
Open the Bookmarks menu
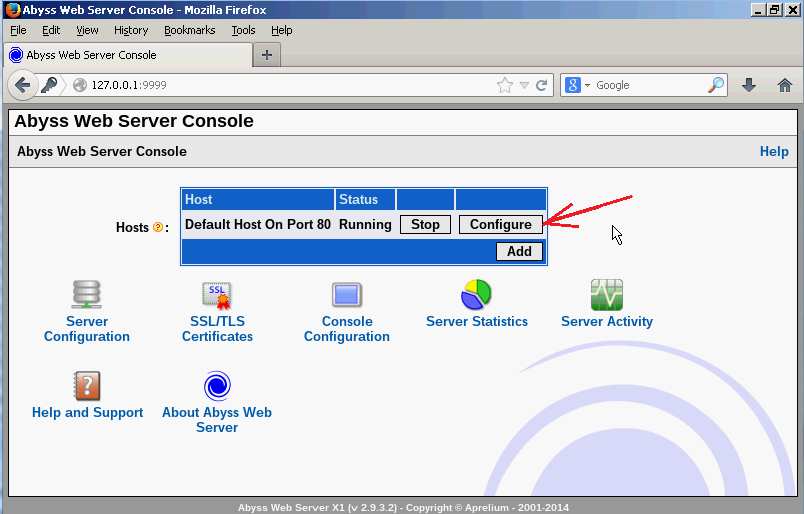[190, 30]
